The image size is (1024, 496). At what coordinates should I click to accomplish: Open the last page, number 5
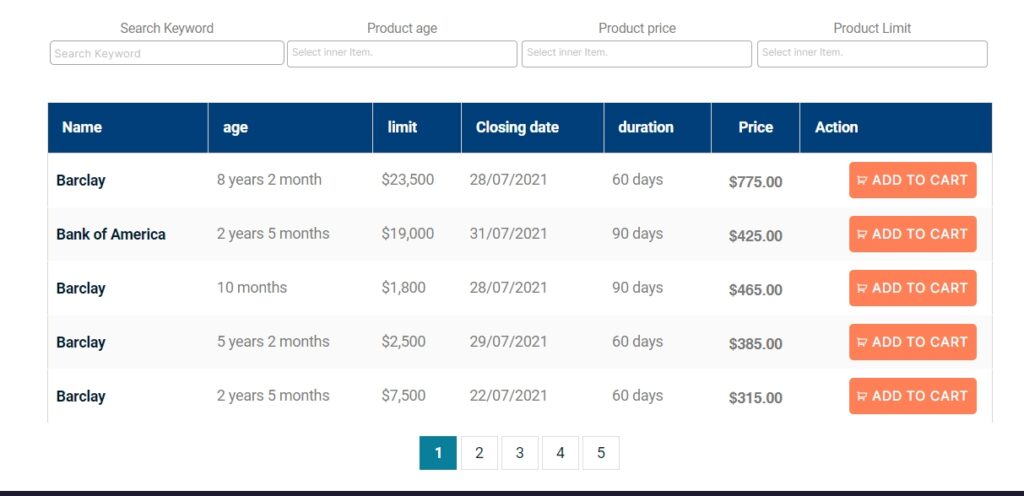(x=601, y=453)
